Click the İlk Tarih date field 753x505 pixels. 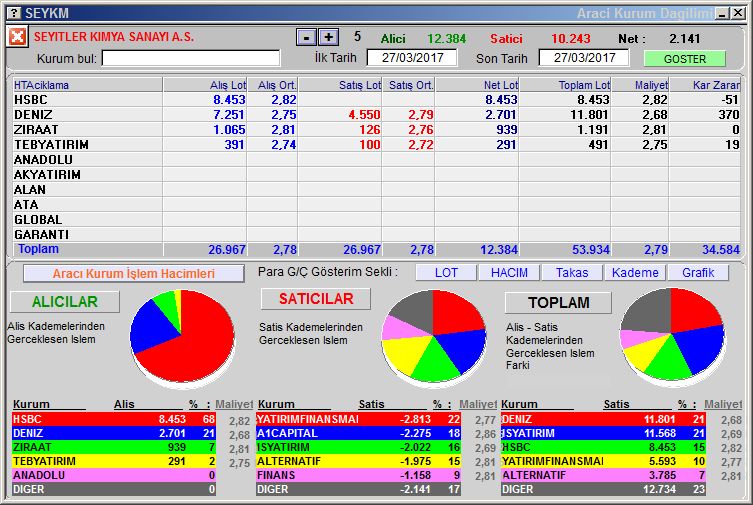click(x=412, y=58)
